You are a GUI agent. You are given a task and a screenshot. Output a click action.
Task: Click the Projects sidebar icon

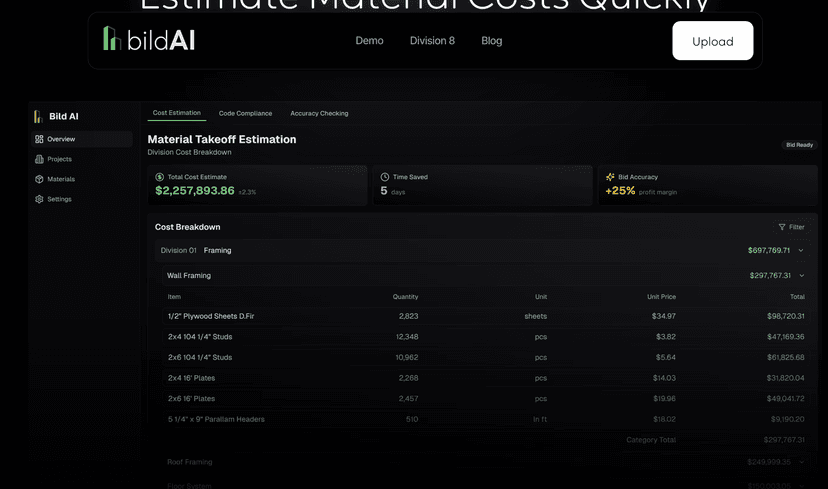coord(39,159)
